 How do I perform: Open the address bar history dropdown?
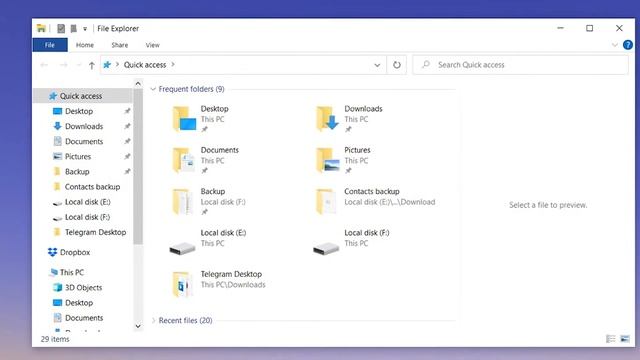point(377,65)
